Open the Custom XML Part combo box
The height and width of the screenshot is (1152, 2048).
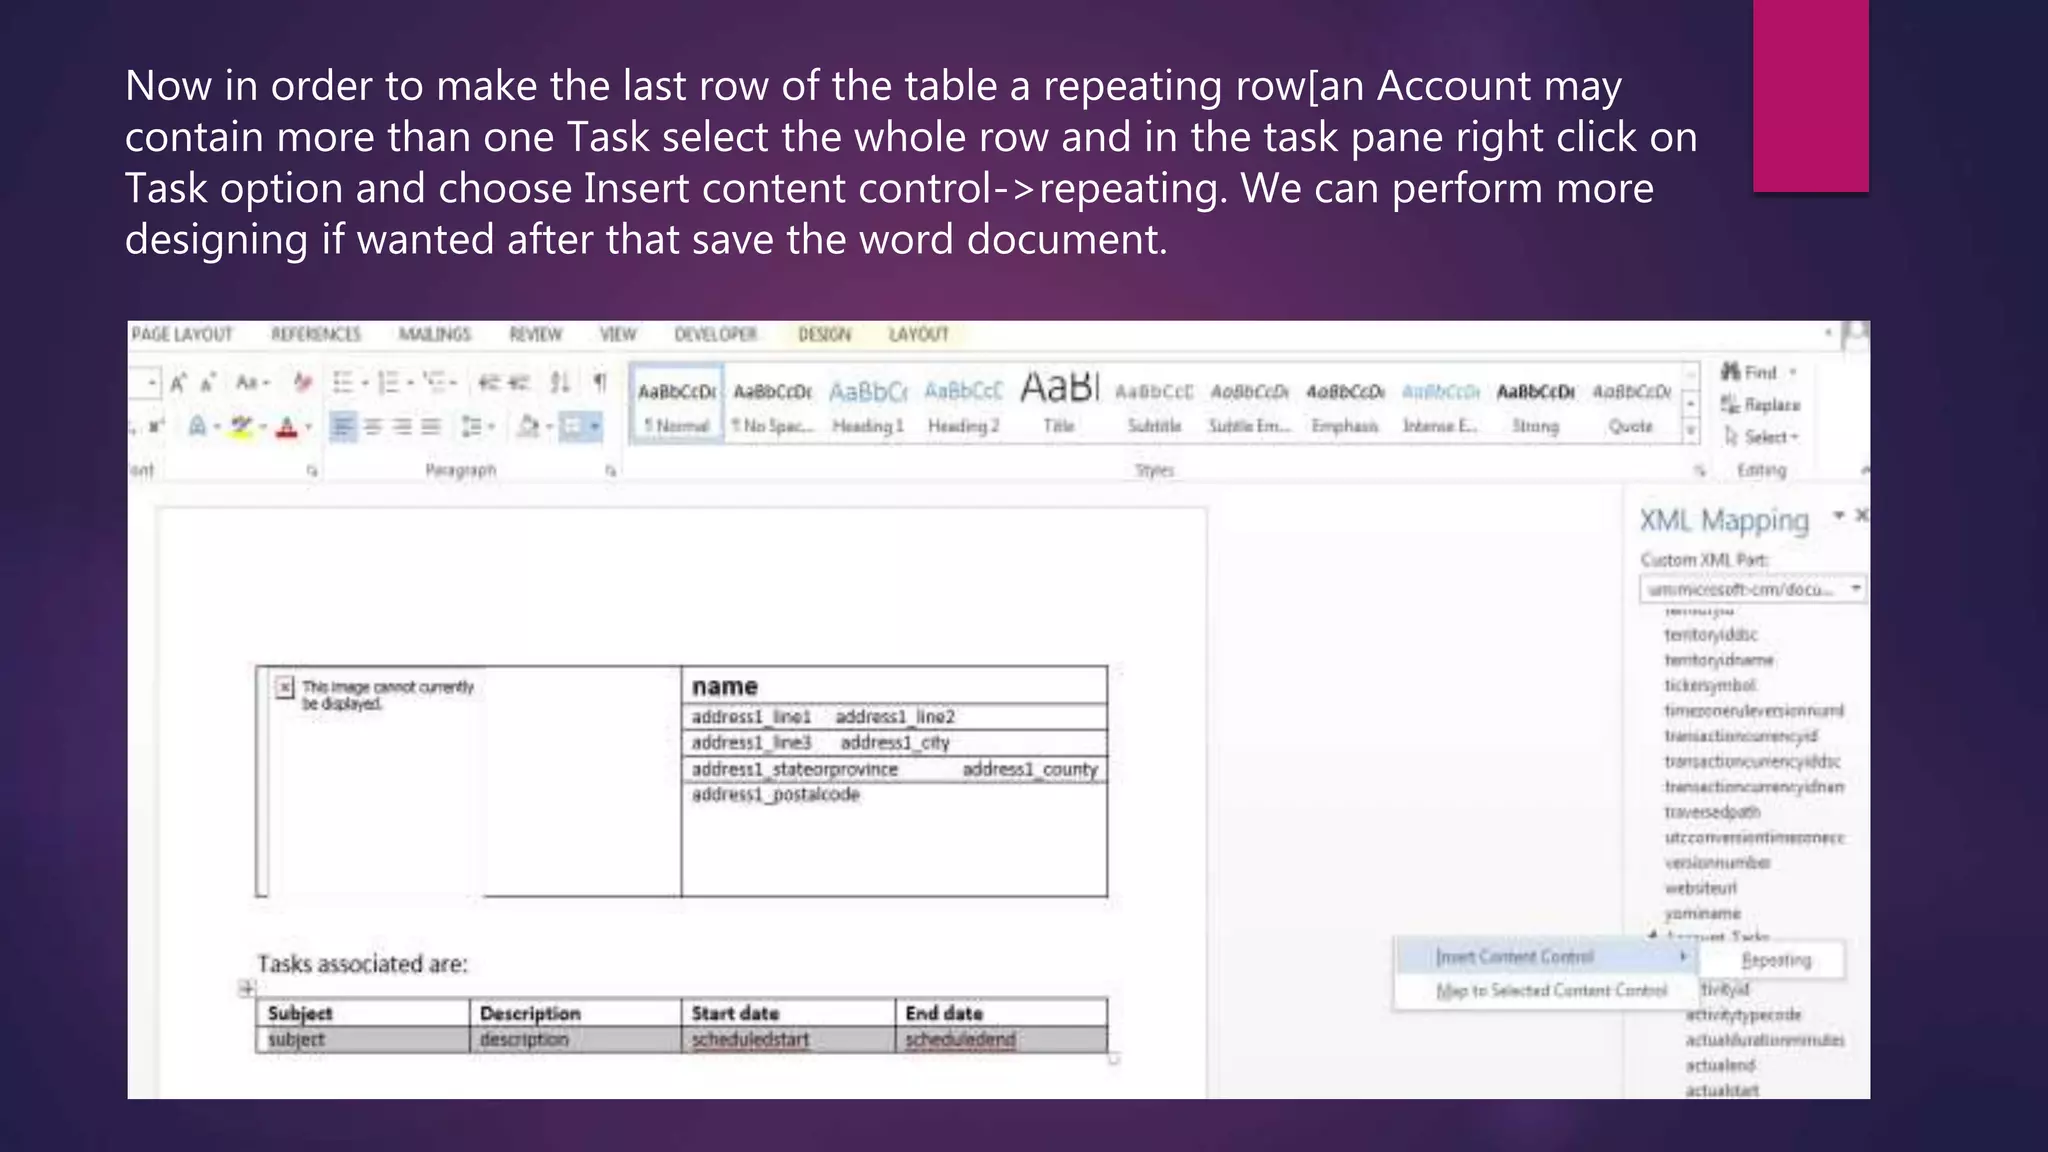(x=1752, y=589)
